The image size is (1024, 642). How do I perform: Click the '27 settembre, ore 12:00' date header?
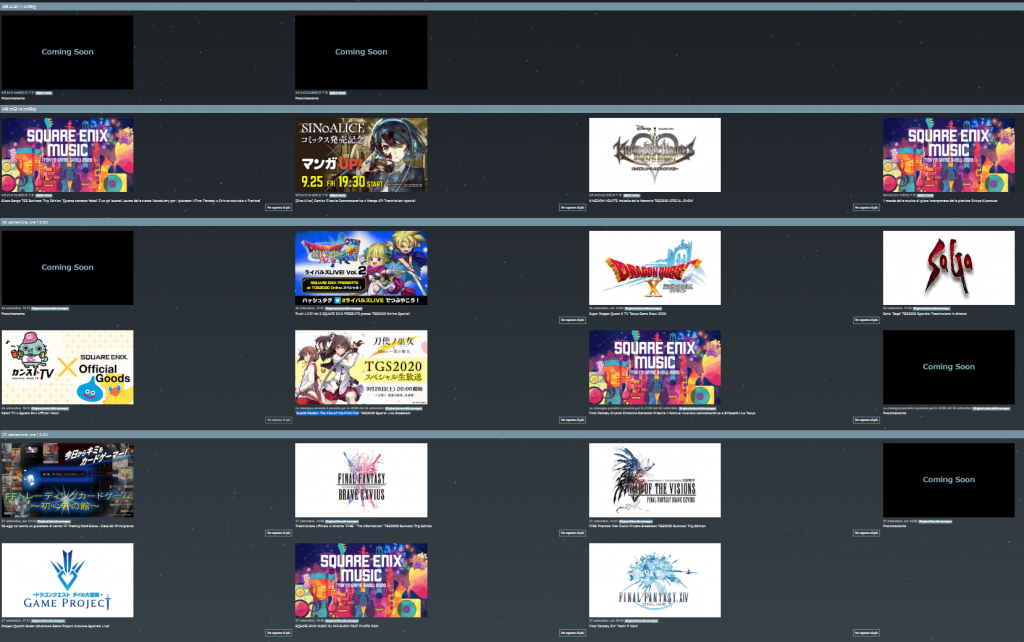(512, 434)
